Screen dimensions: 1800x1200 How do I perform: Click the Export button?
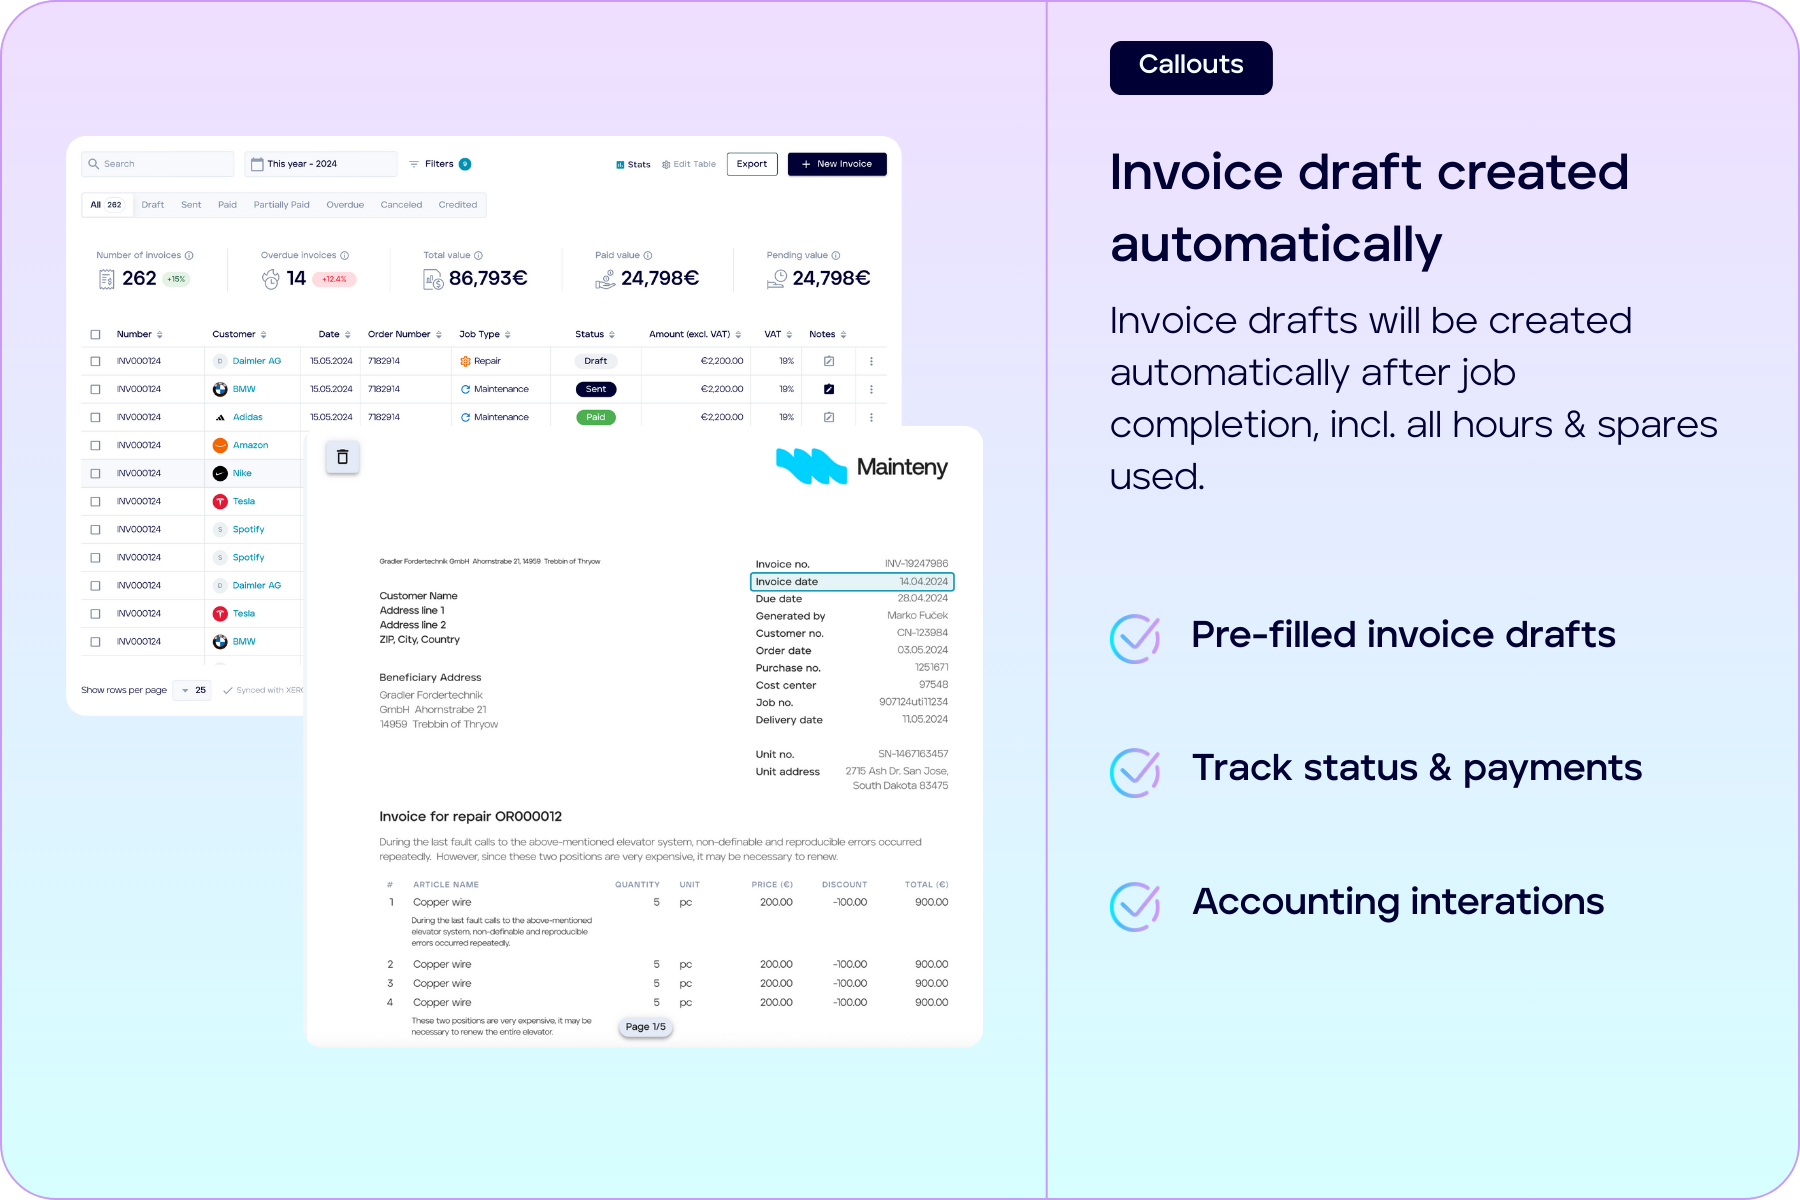click(752, 164)
